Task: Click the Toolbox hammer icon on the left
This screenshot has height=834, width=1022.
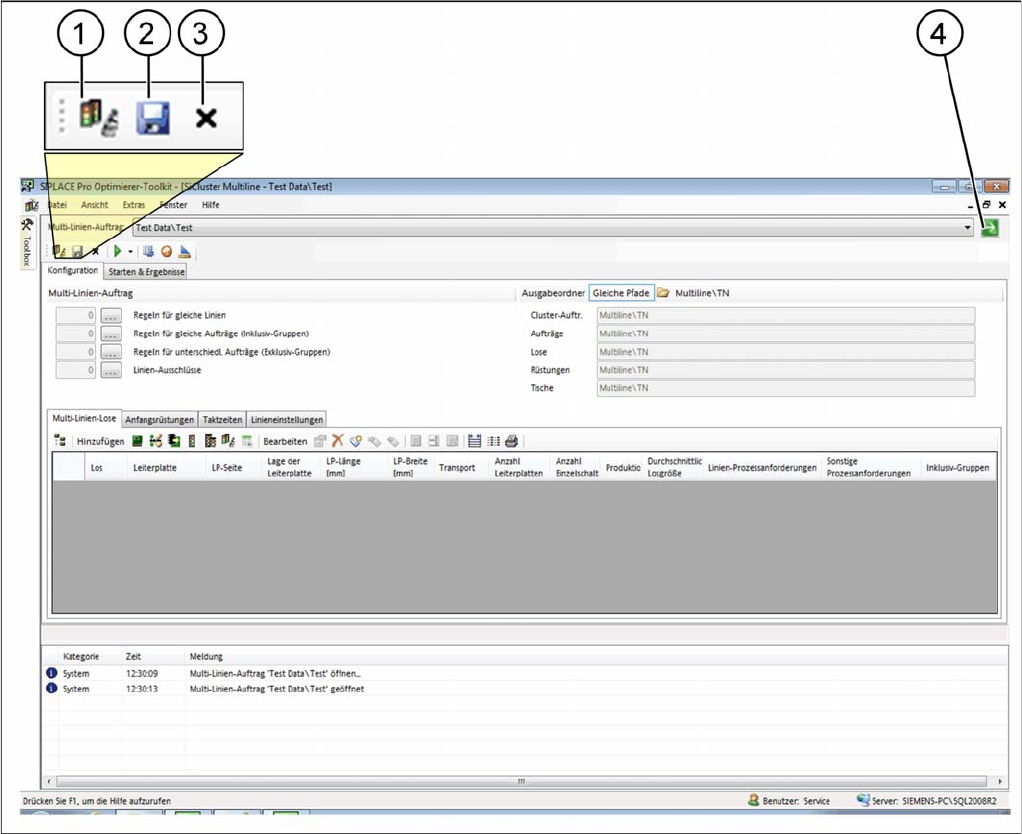Action: tap(27, 226)
